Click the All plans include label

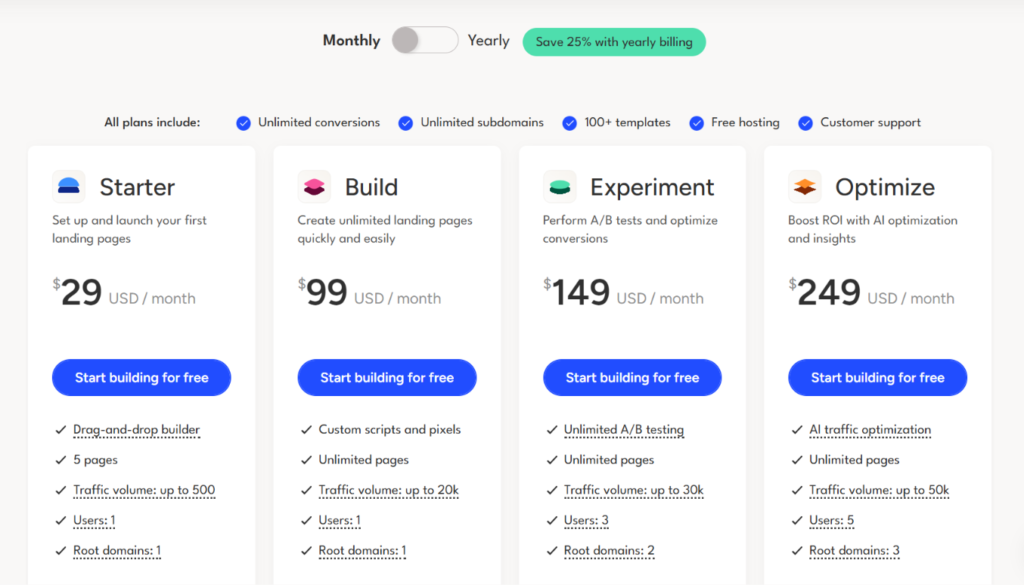point(152,122)
